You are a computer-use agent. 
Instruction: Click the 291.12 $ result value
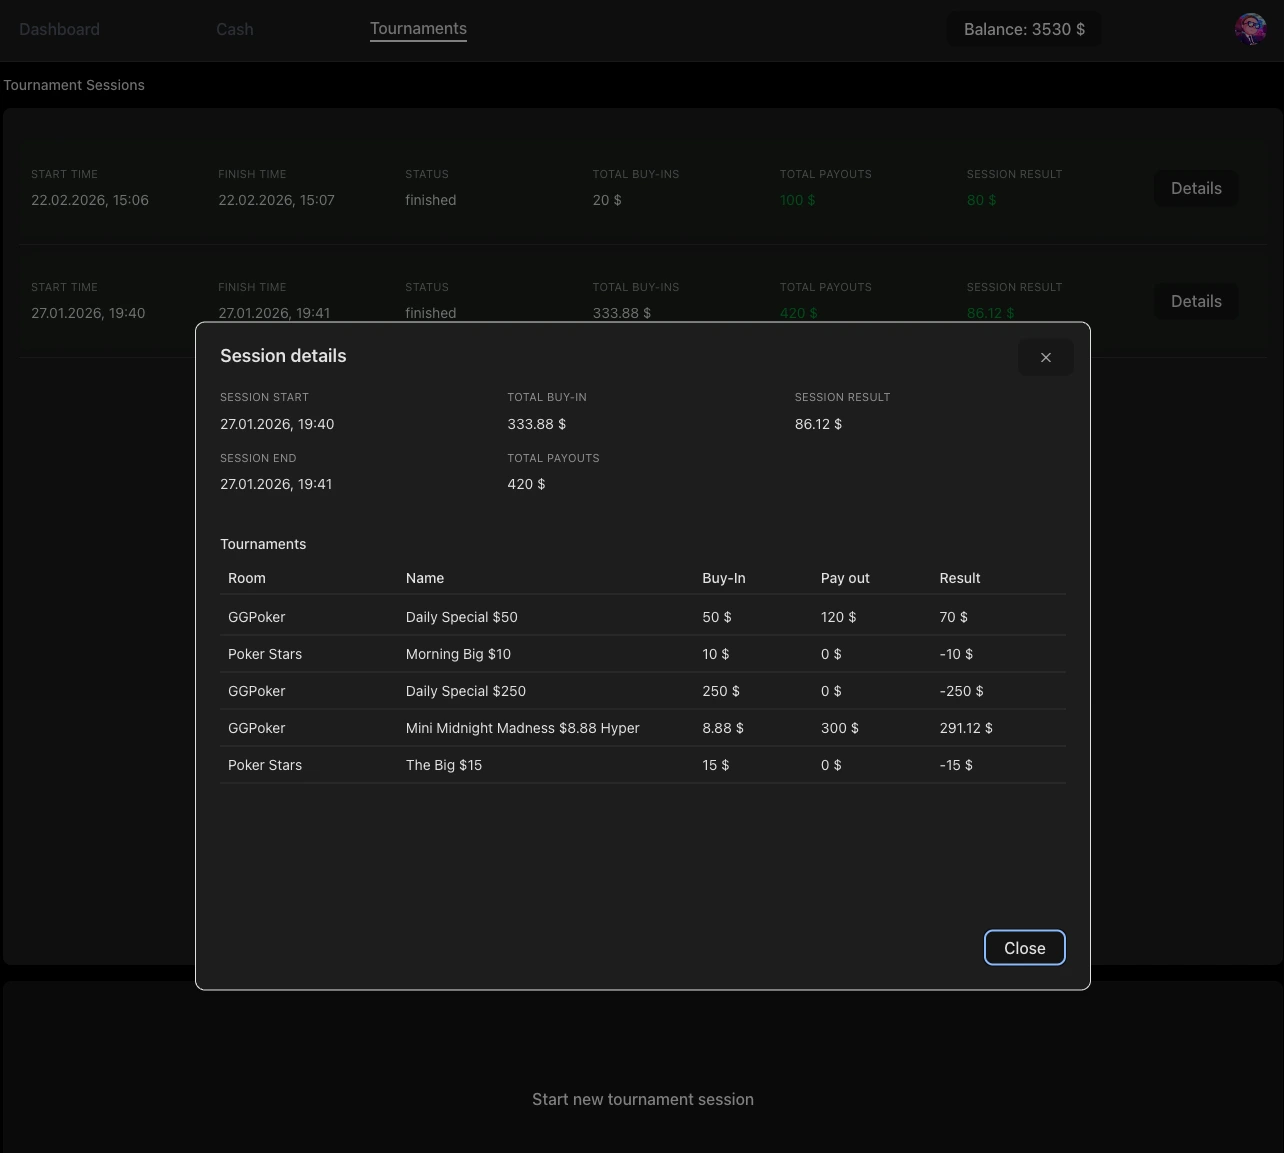click(x=966, y=728)
